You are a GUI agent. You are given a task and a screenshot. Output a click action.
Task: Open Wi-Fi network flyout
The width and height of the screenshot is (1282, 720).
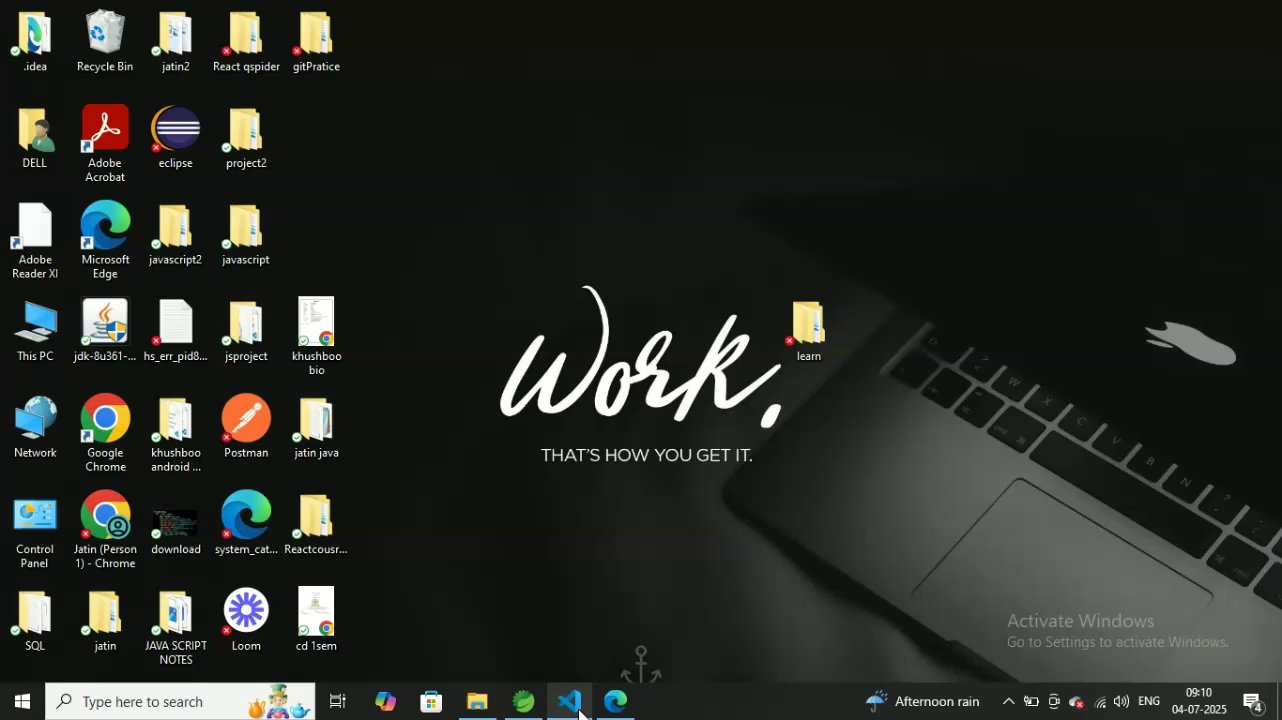click(x=1100, y=702)
